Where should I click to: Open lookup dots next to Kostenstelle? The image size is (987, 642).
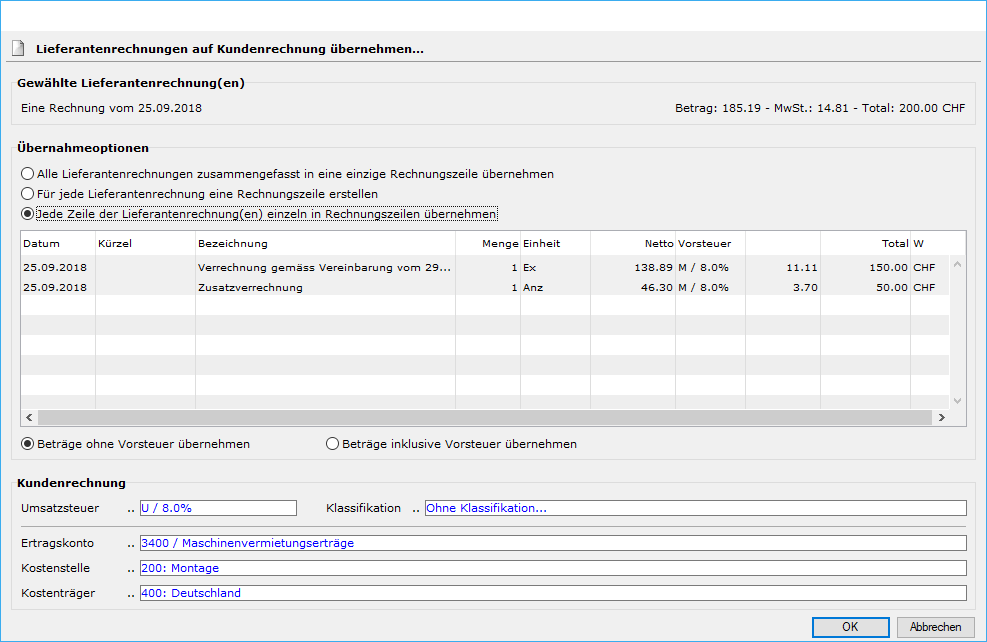[131, 569]
